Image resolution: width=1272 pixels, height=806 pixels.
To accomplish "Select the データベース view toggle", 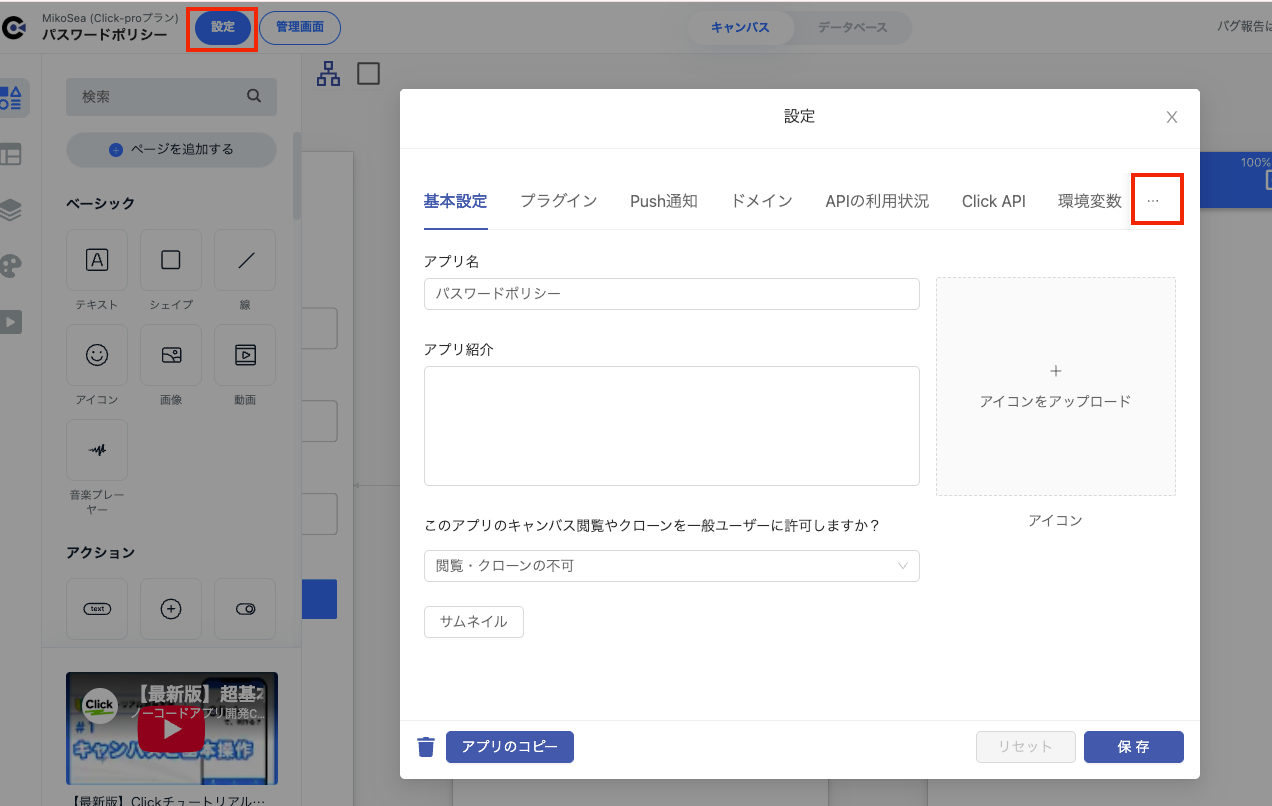I will coord(852,27).
